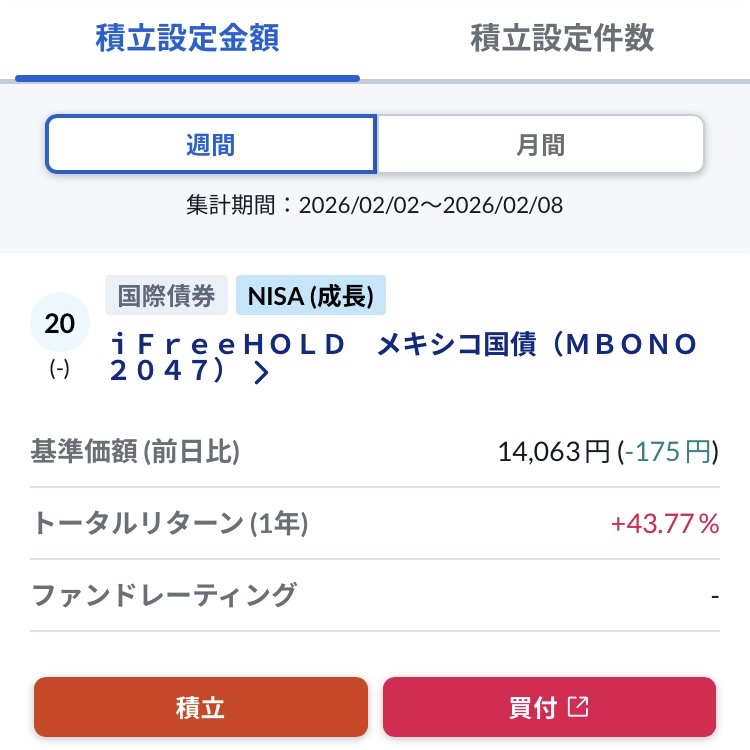Viewport: 750px width, 750px height.
Task: Open the 積立設定件数 tab
Action: (562, 38)
